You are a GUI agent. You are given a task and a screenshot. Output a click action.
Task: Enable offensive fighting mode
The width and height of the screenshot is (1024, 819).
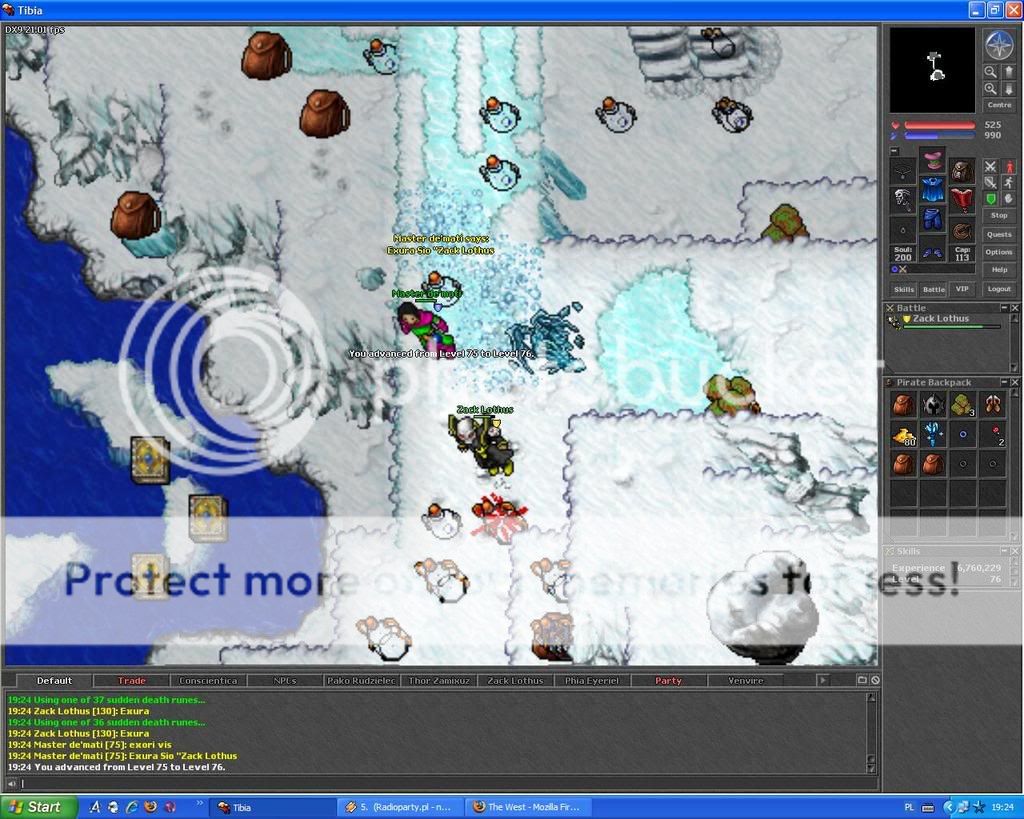coord(991,167)
